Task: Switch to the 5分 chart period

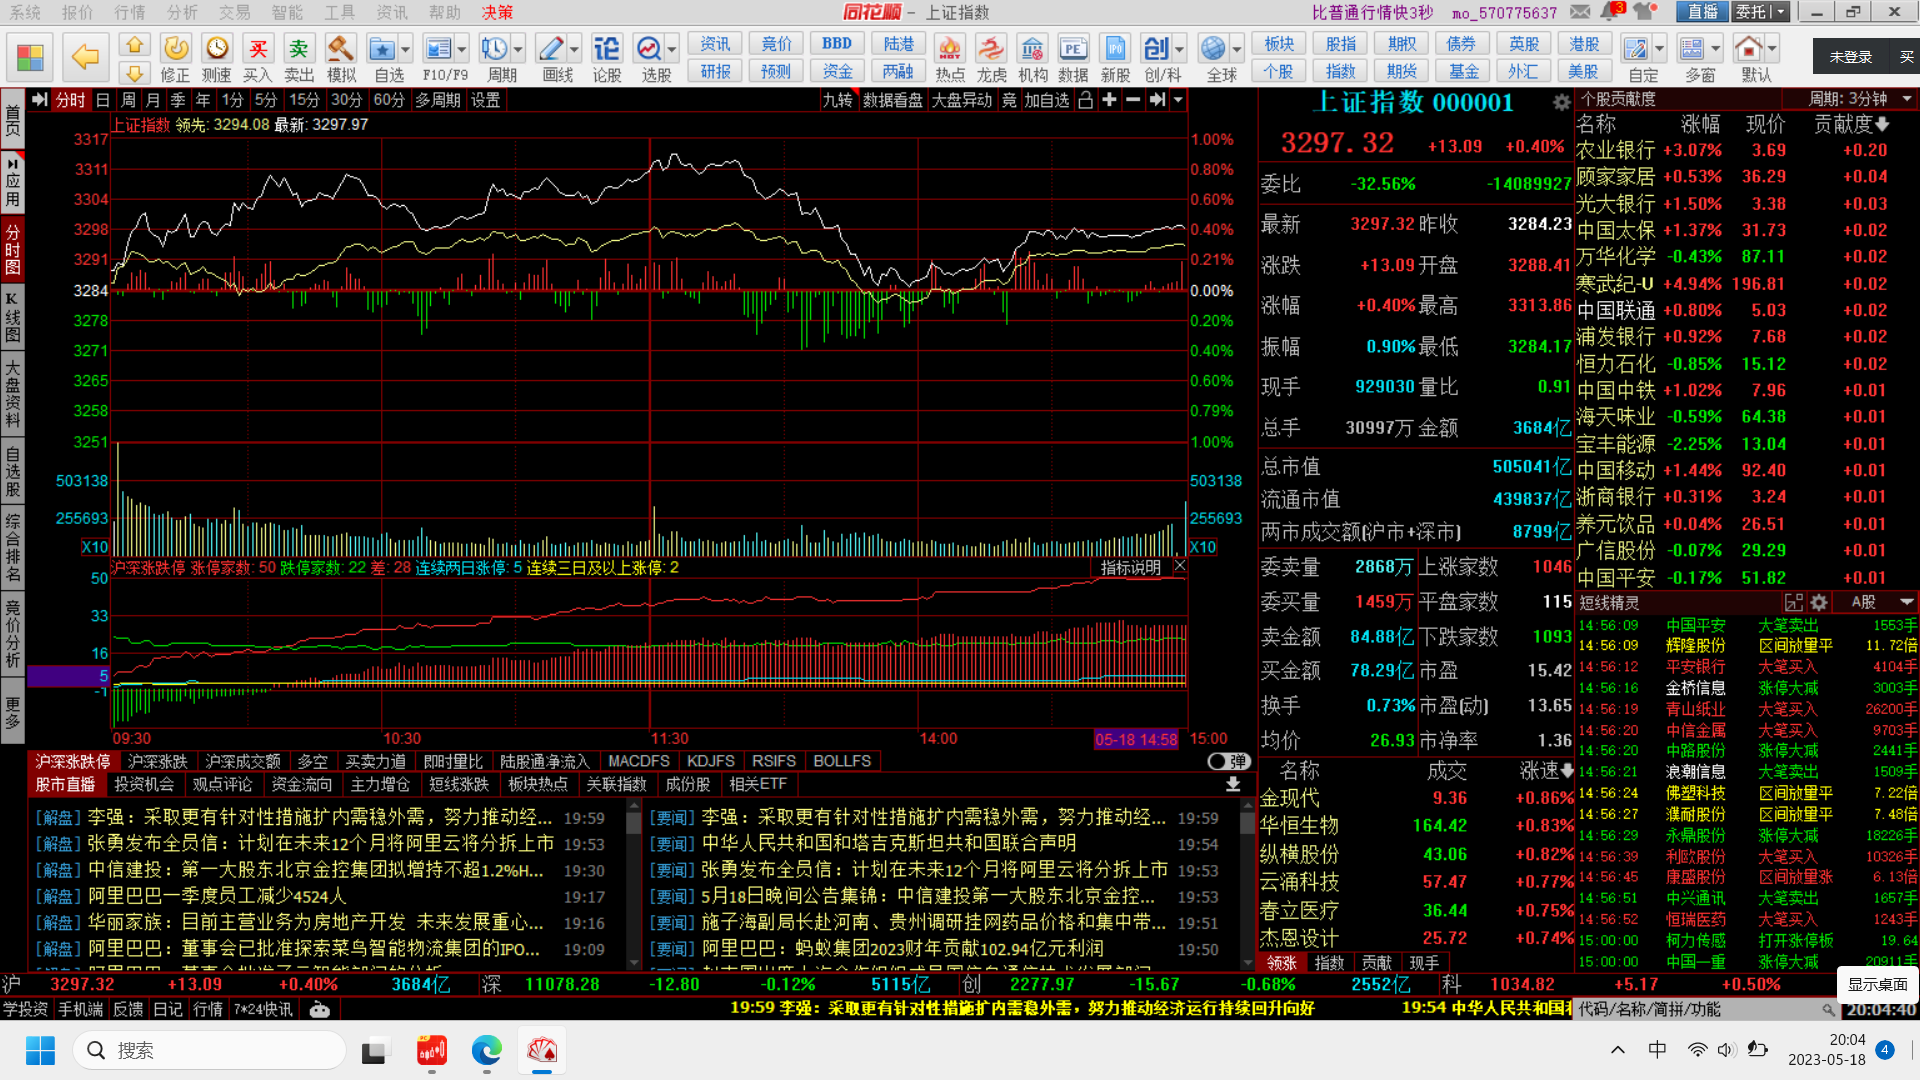Action: click(265, 100)
